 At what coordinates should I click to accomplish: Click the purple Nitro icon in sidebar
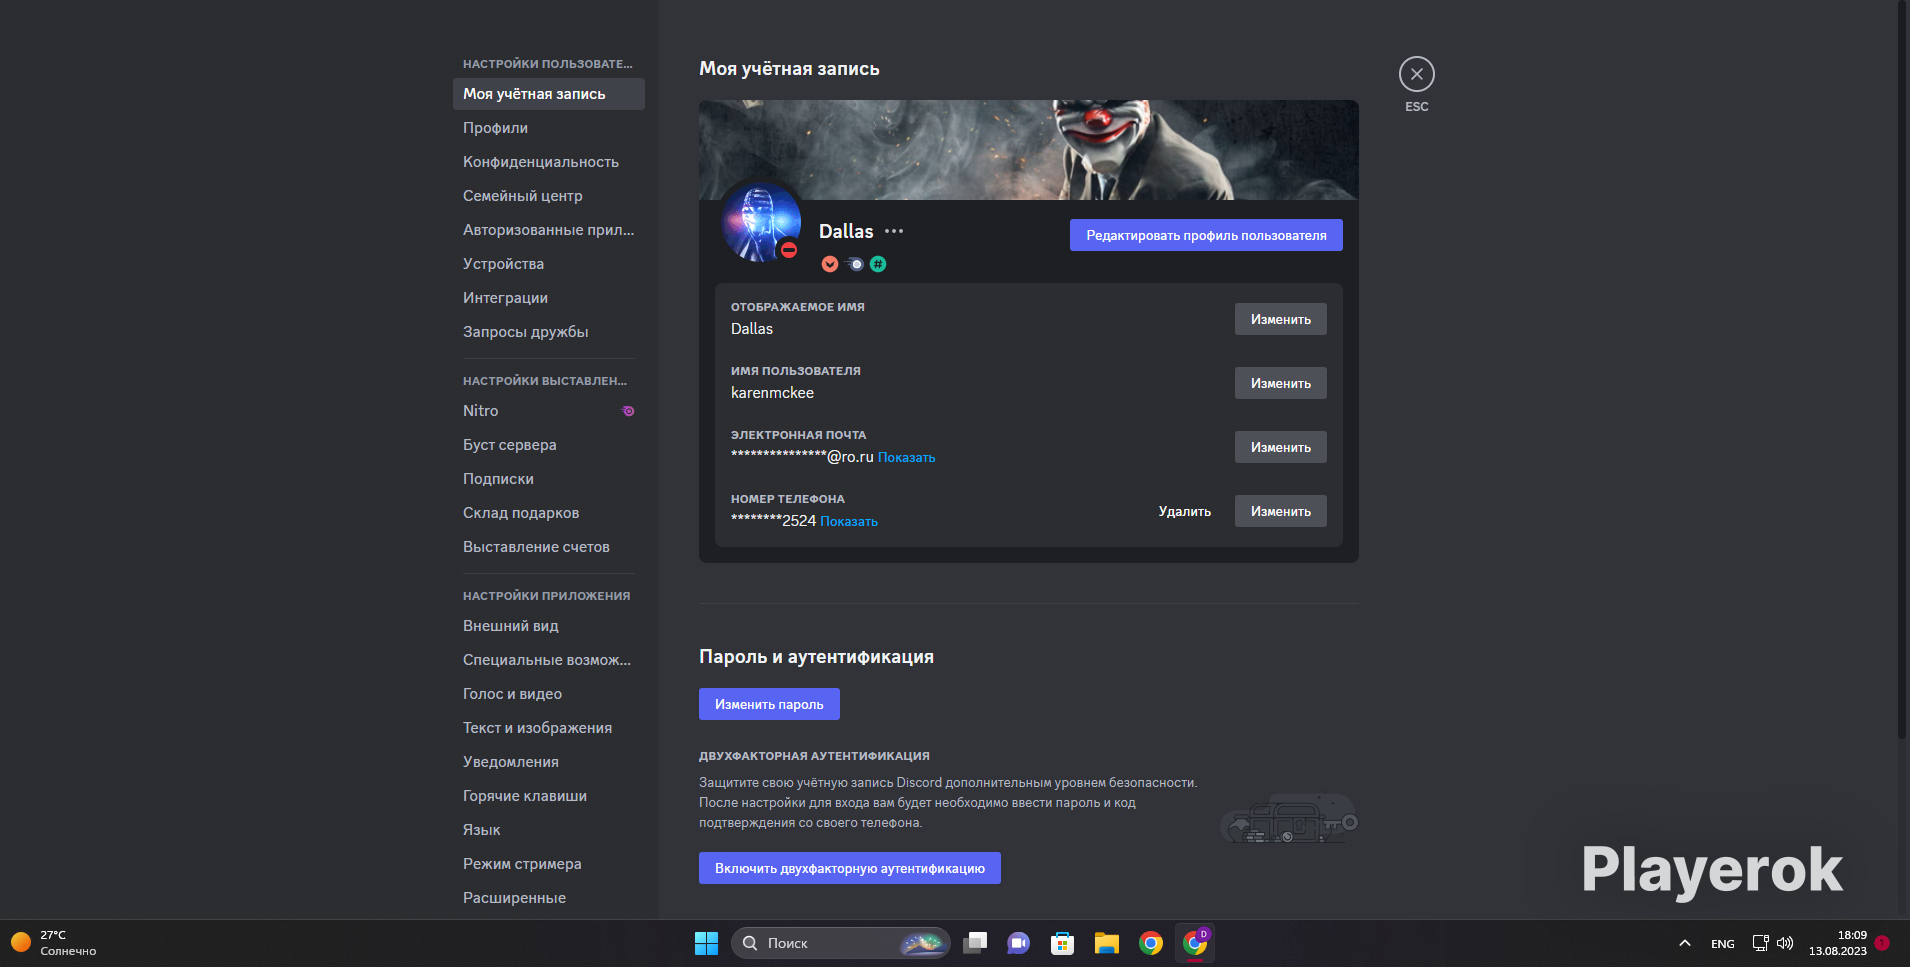(x=628, y=411)
